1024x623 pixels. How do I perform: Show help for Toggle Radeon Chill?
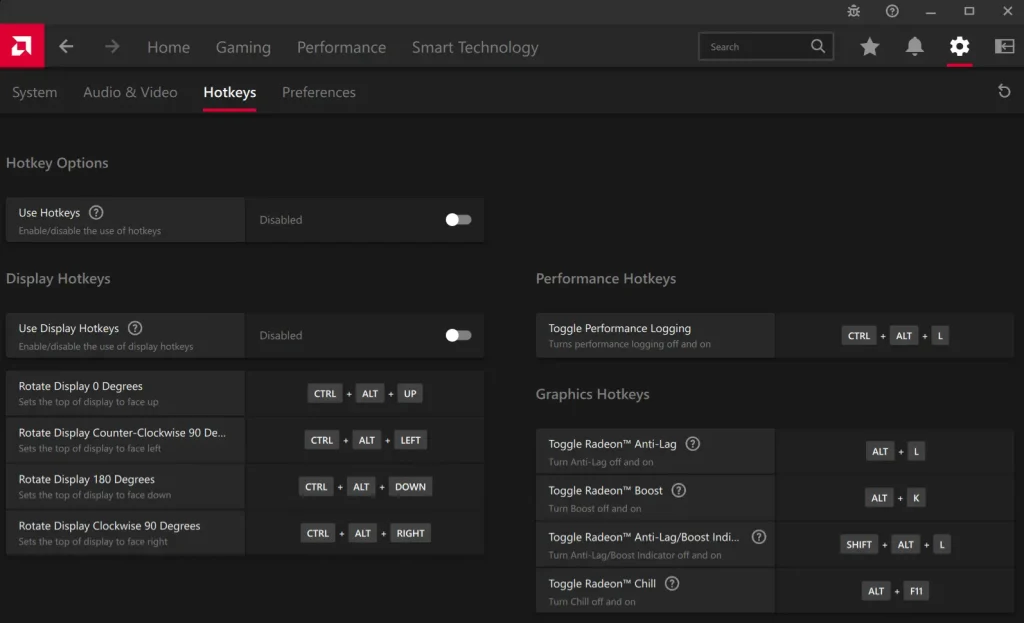(x=671, y=583)
